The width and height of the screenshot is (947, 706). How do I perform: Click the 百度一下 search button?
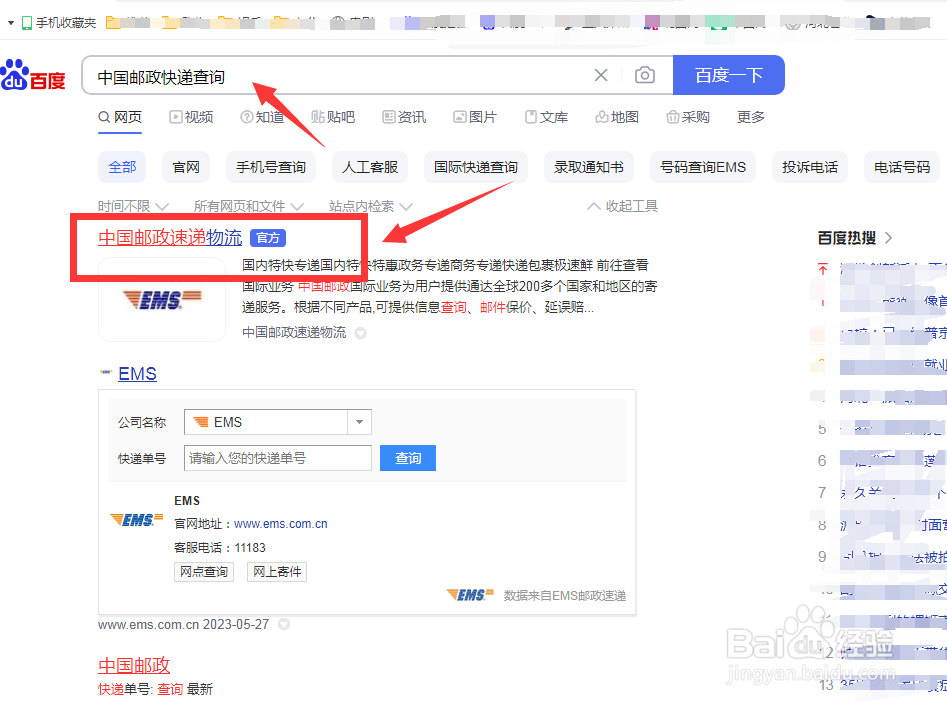coord(728,75)
